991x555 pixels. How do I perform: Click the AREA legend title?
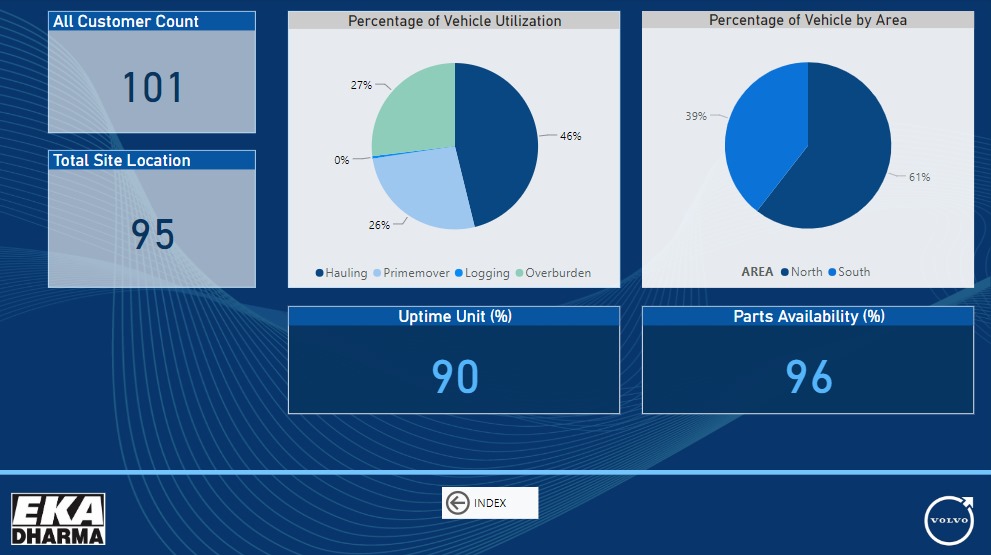tap(757, 272)
